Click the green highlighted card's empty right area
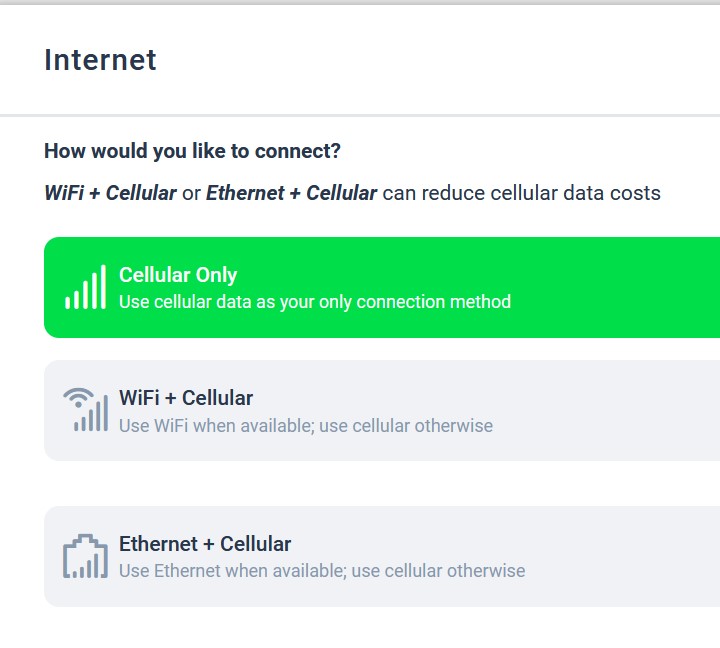The height and width of the screenshot is (648, 720). pos(640,288)
